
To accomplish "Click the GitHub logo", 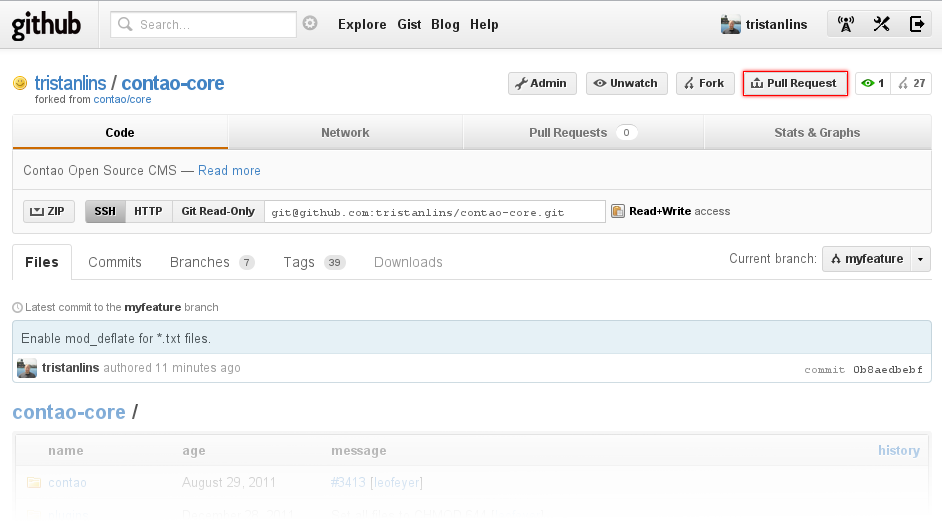I will tap(46, 25).
